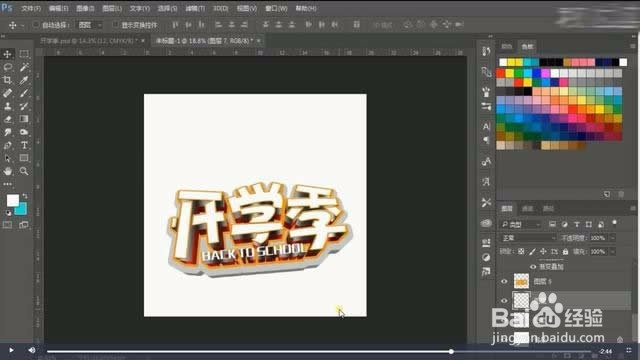The image size is (640, 360).
Task: Hide the 渐变叠加 effect via eye icon
Action: 533,267
